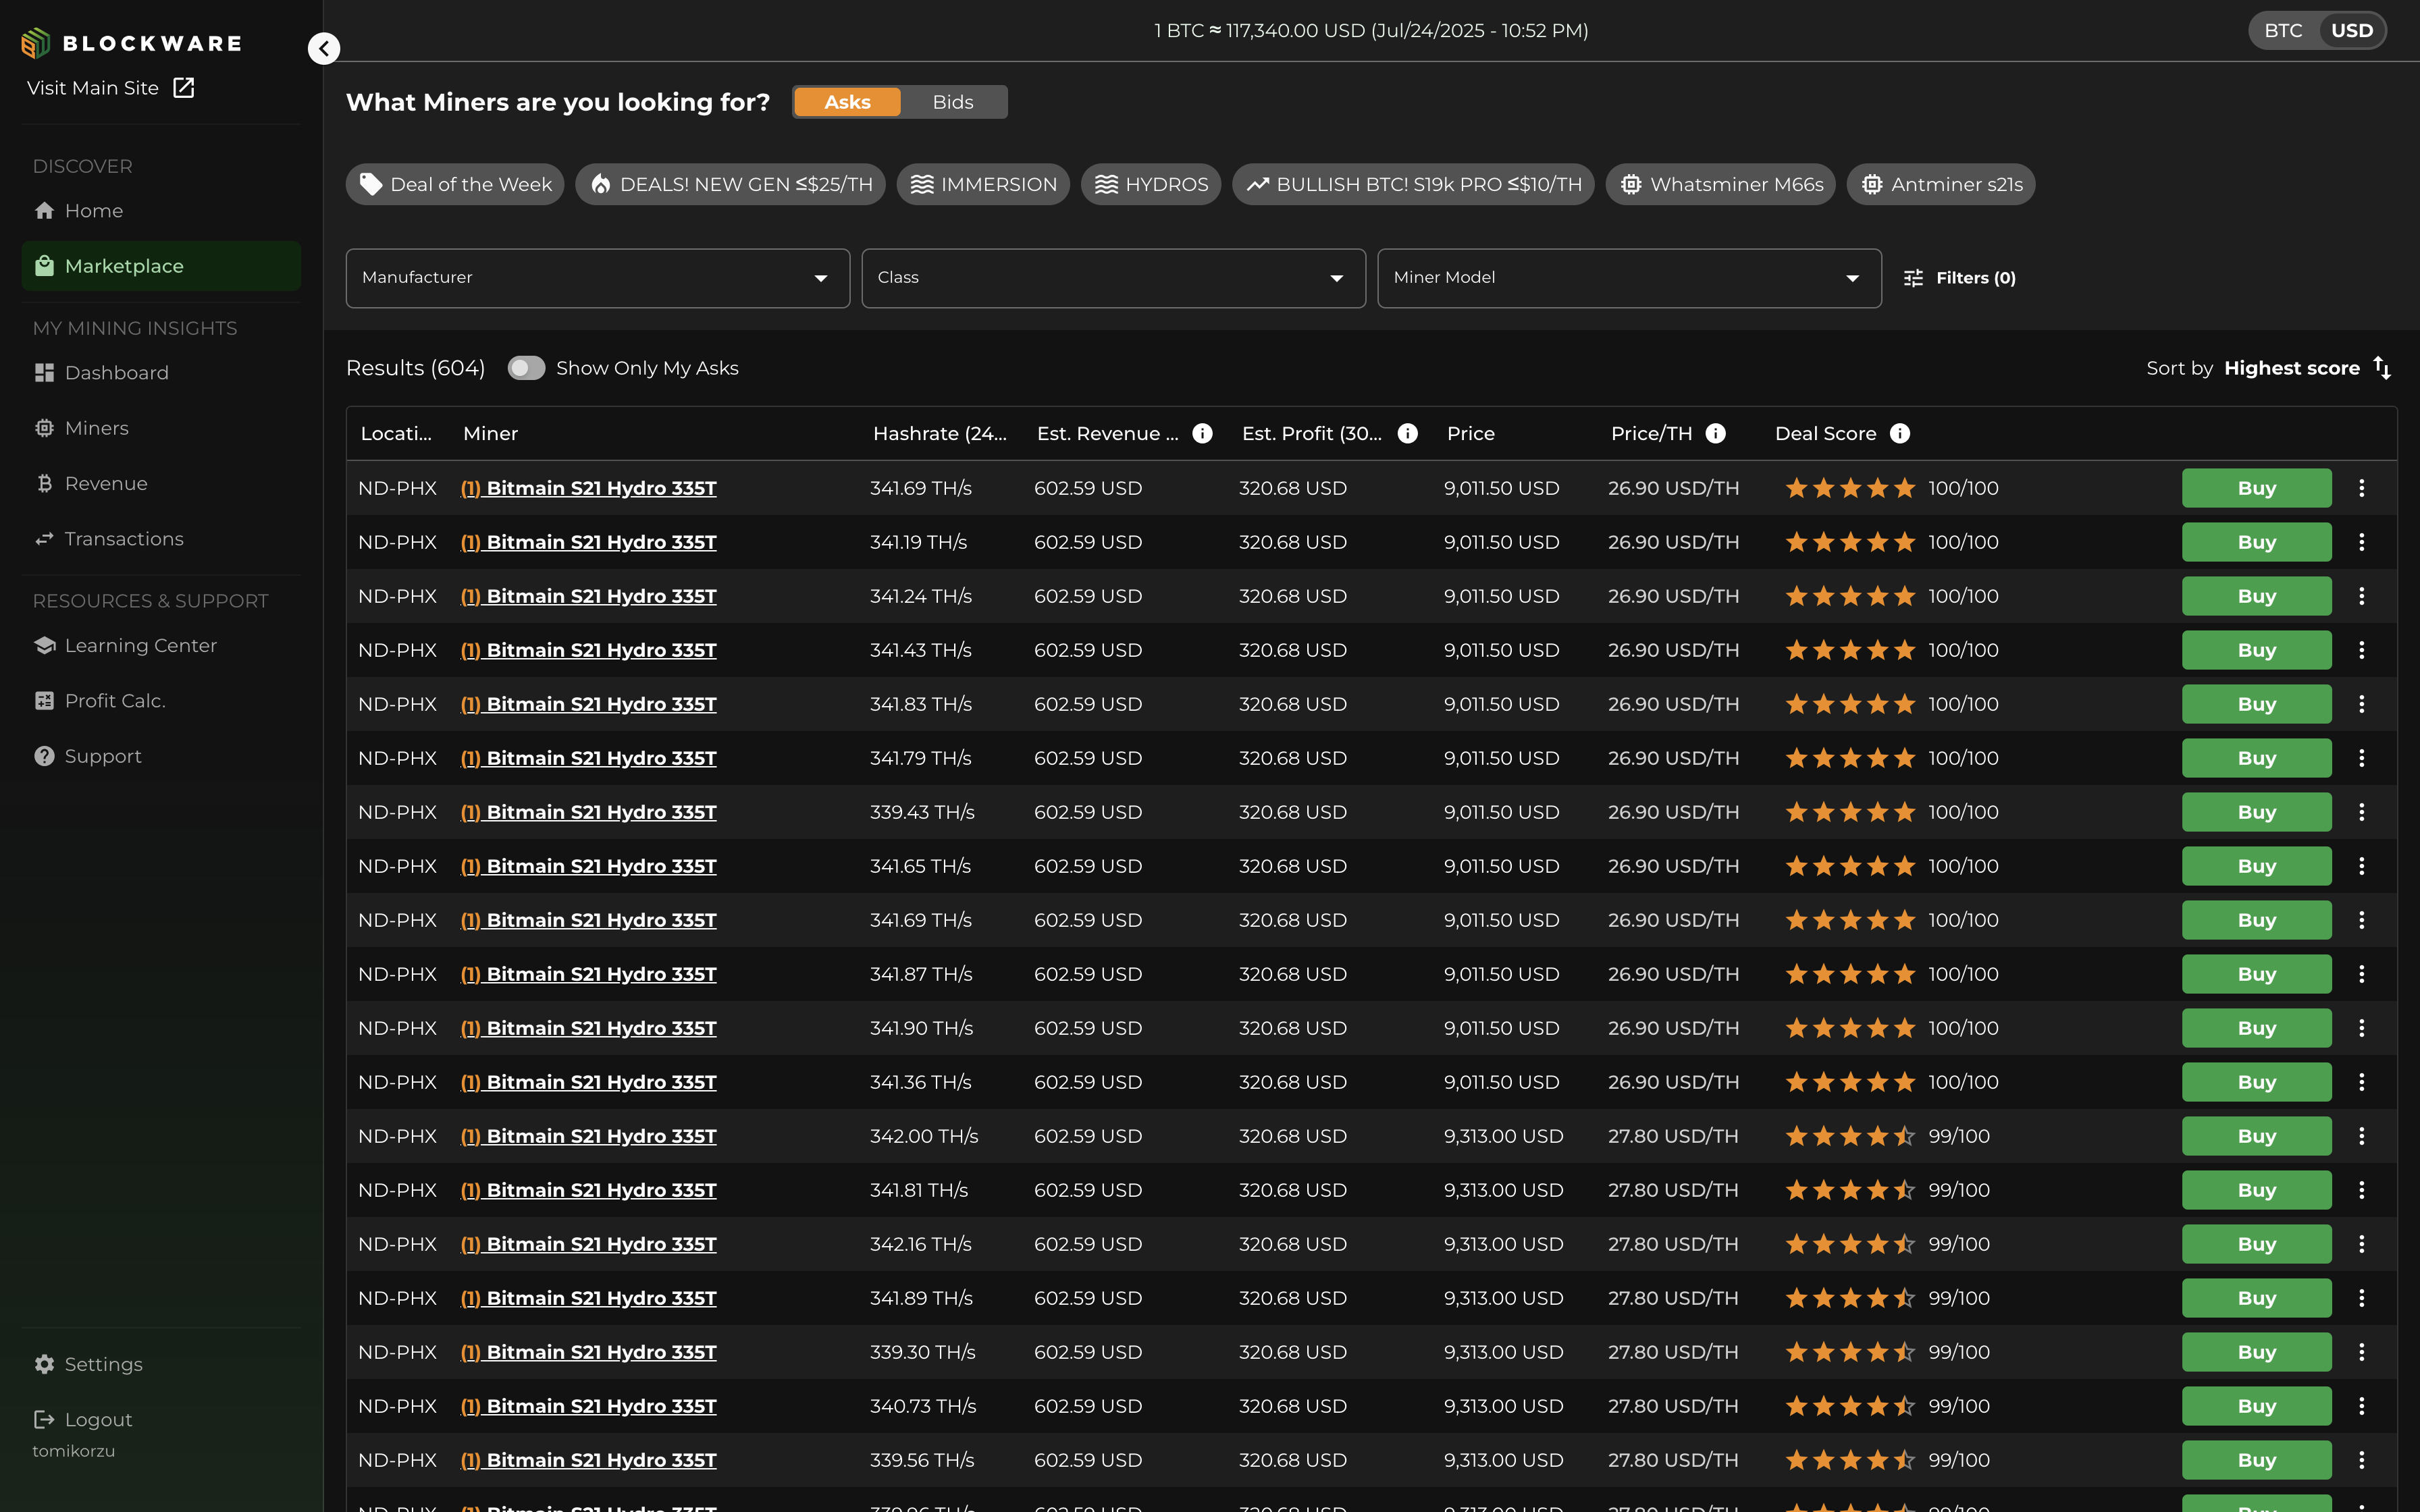Image resolution: width=2420 pixels, height=1512 pixels.
Task: Apply the HYDROS filter chip
Action: [x=1151, y=184]
